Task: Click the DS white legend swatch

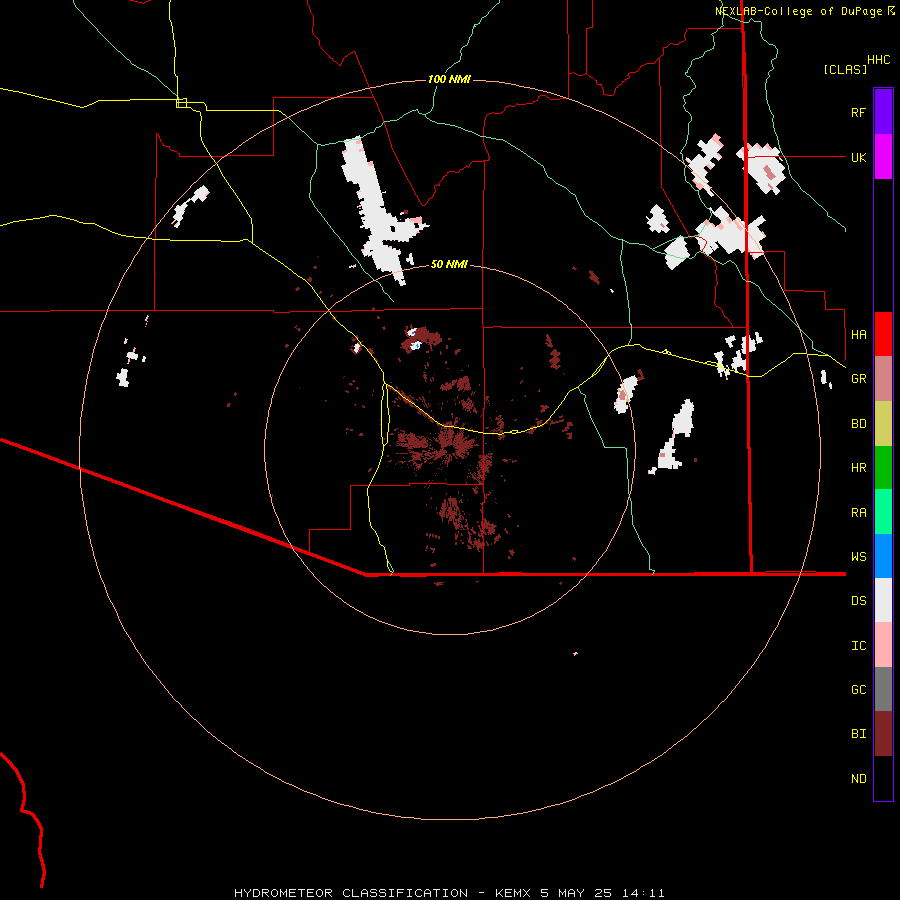Action: coord(883,600)
